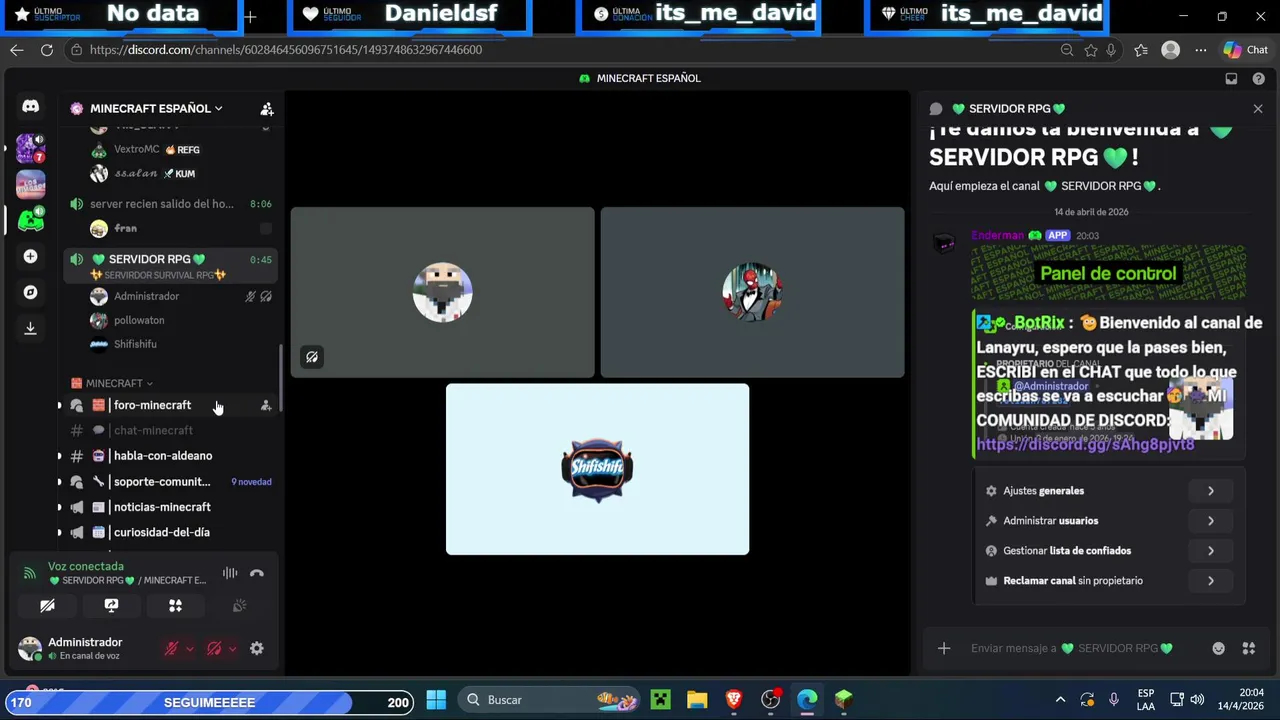Viewport: 1280px width, 720px height.
Task: Click Add a Server plus icon
Action: (31, 257)
